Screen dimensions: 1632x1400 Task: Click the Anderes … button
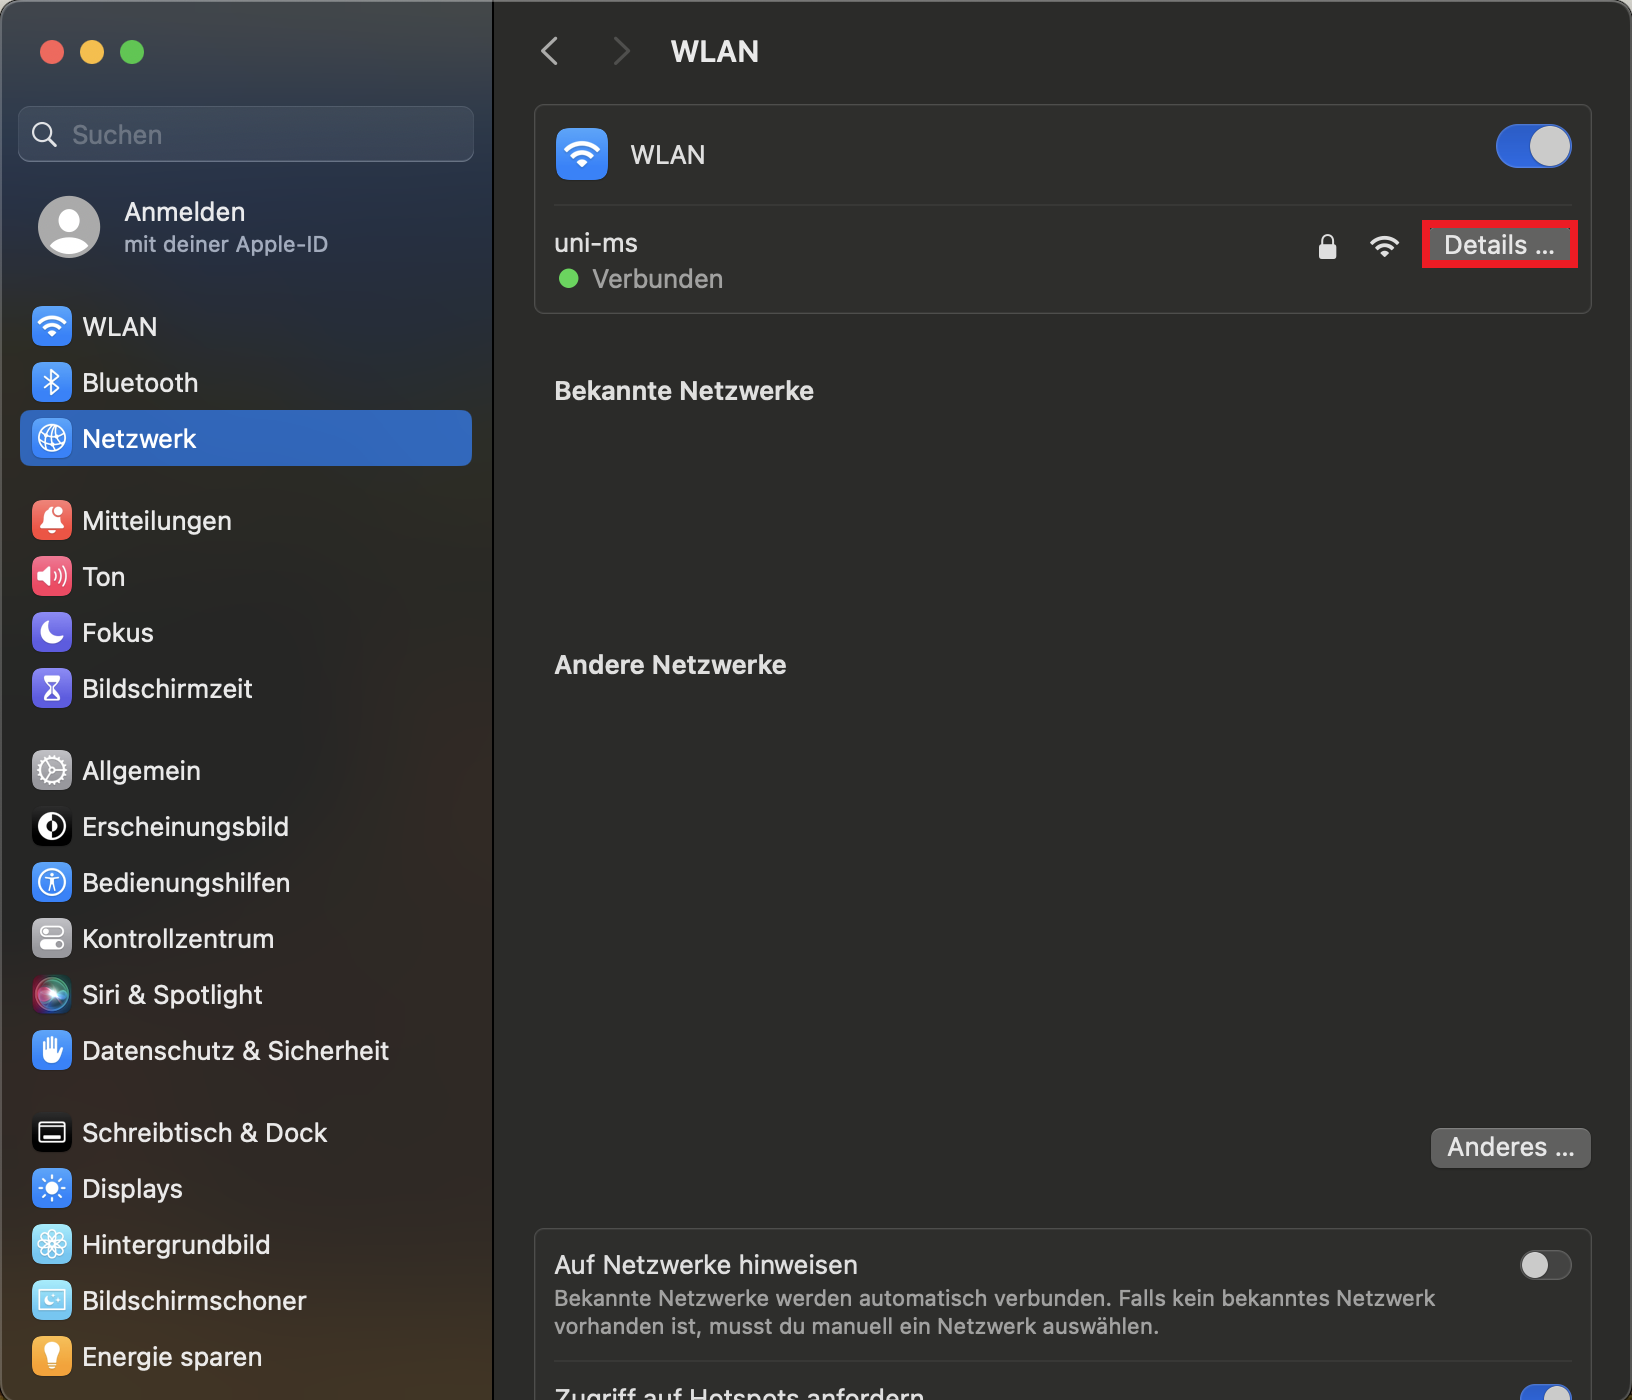(1510, 1148)
